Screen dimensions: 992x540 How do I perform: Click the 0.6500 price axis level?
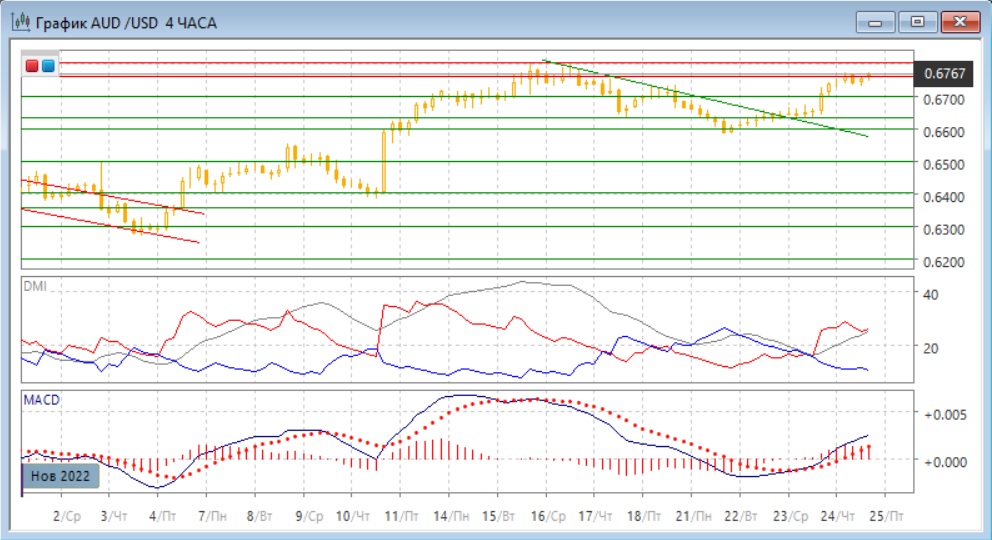click(x=943, y=164)
